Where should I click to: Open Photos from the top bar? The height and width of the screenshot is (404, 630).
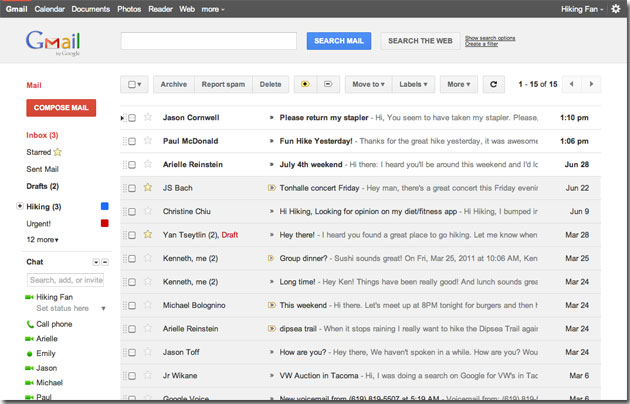pos(129,9)
